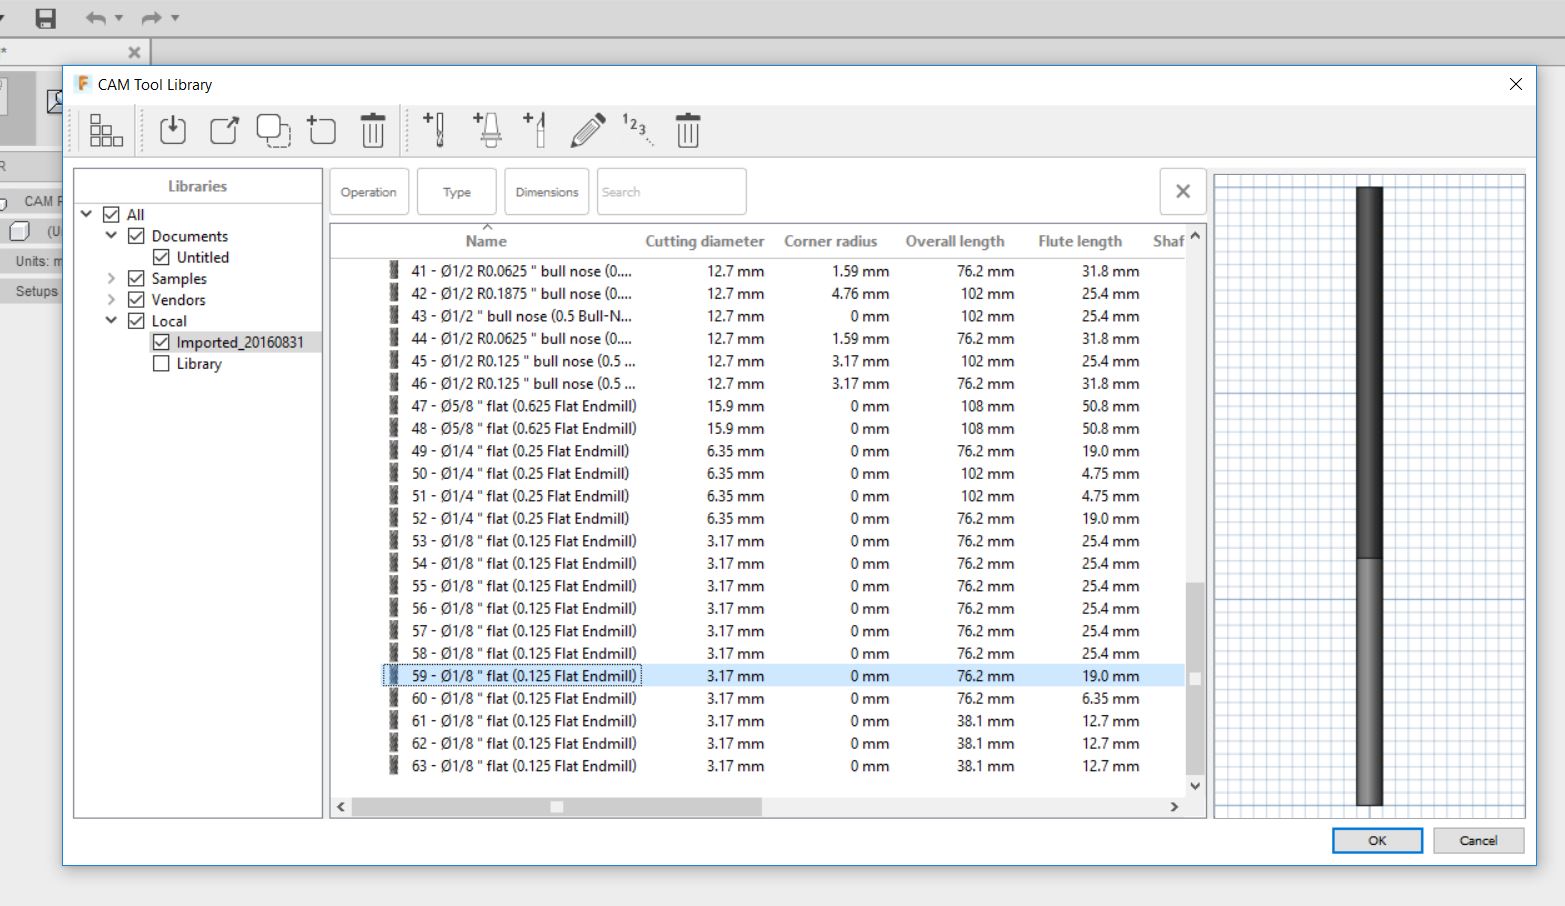Open the Operation filter
Screen dimensions: 1565x906
click(369, 191)
